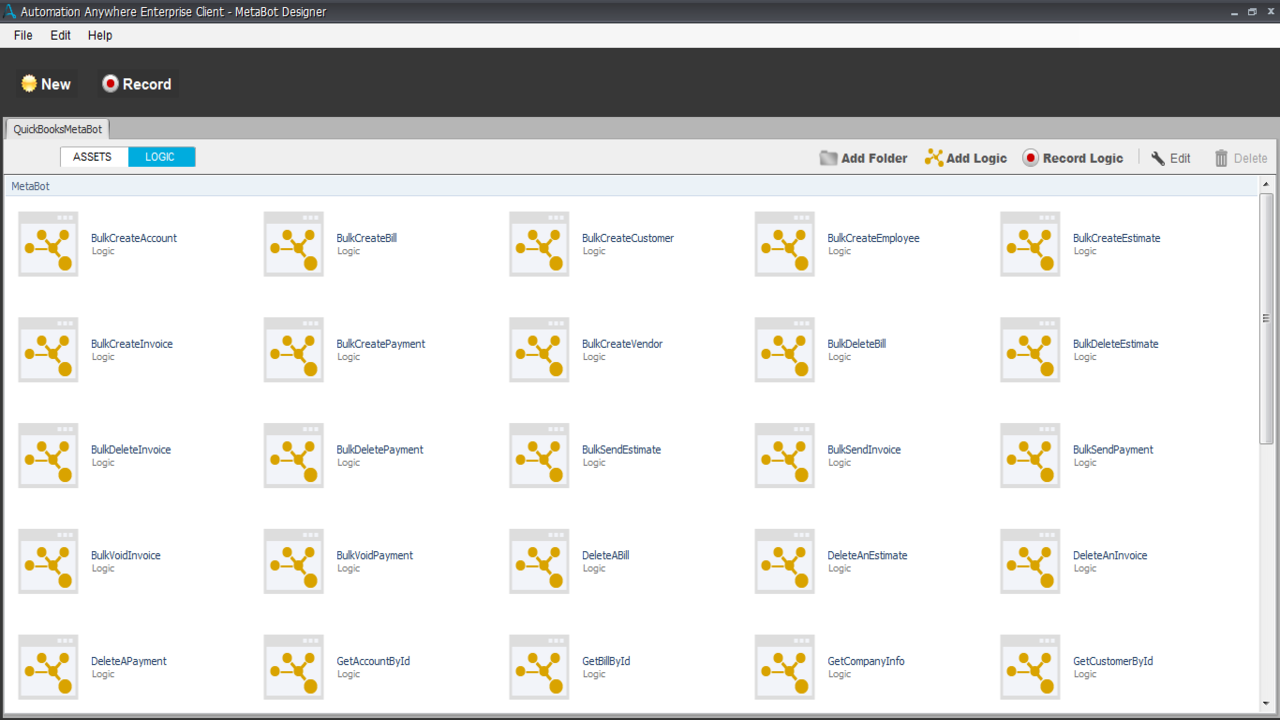The width and height of the screenshot is (1280, 720).
Task: Click the BulkCreateAccount logic icon
Action: 48,244
